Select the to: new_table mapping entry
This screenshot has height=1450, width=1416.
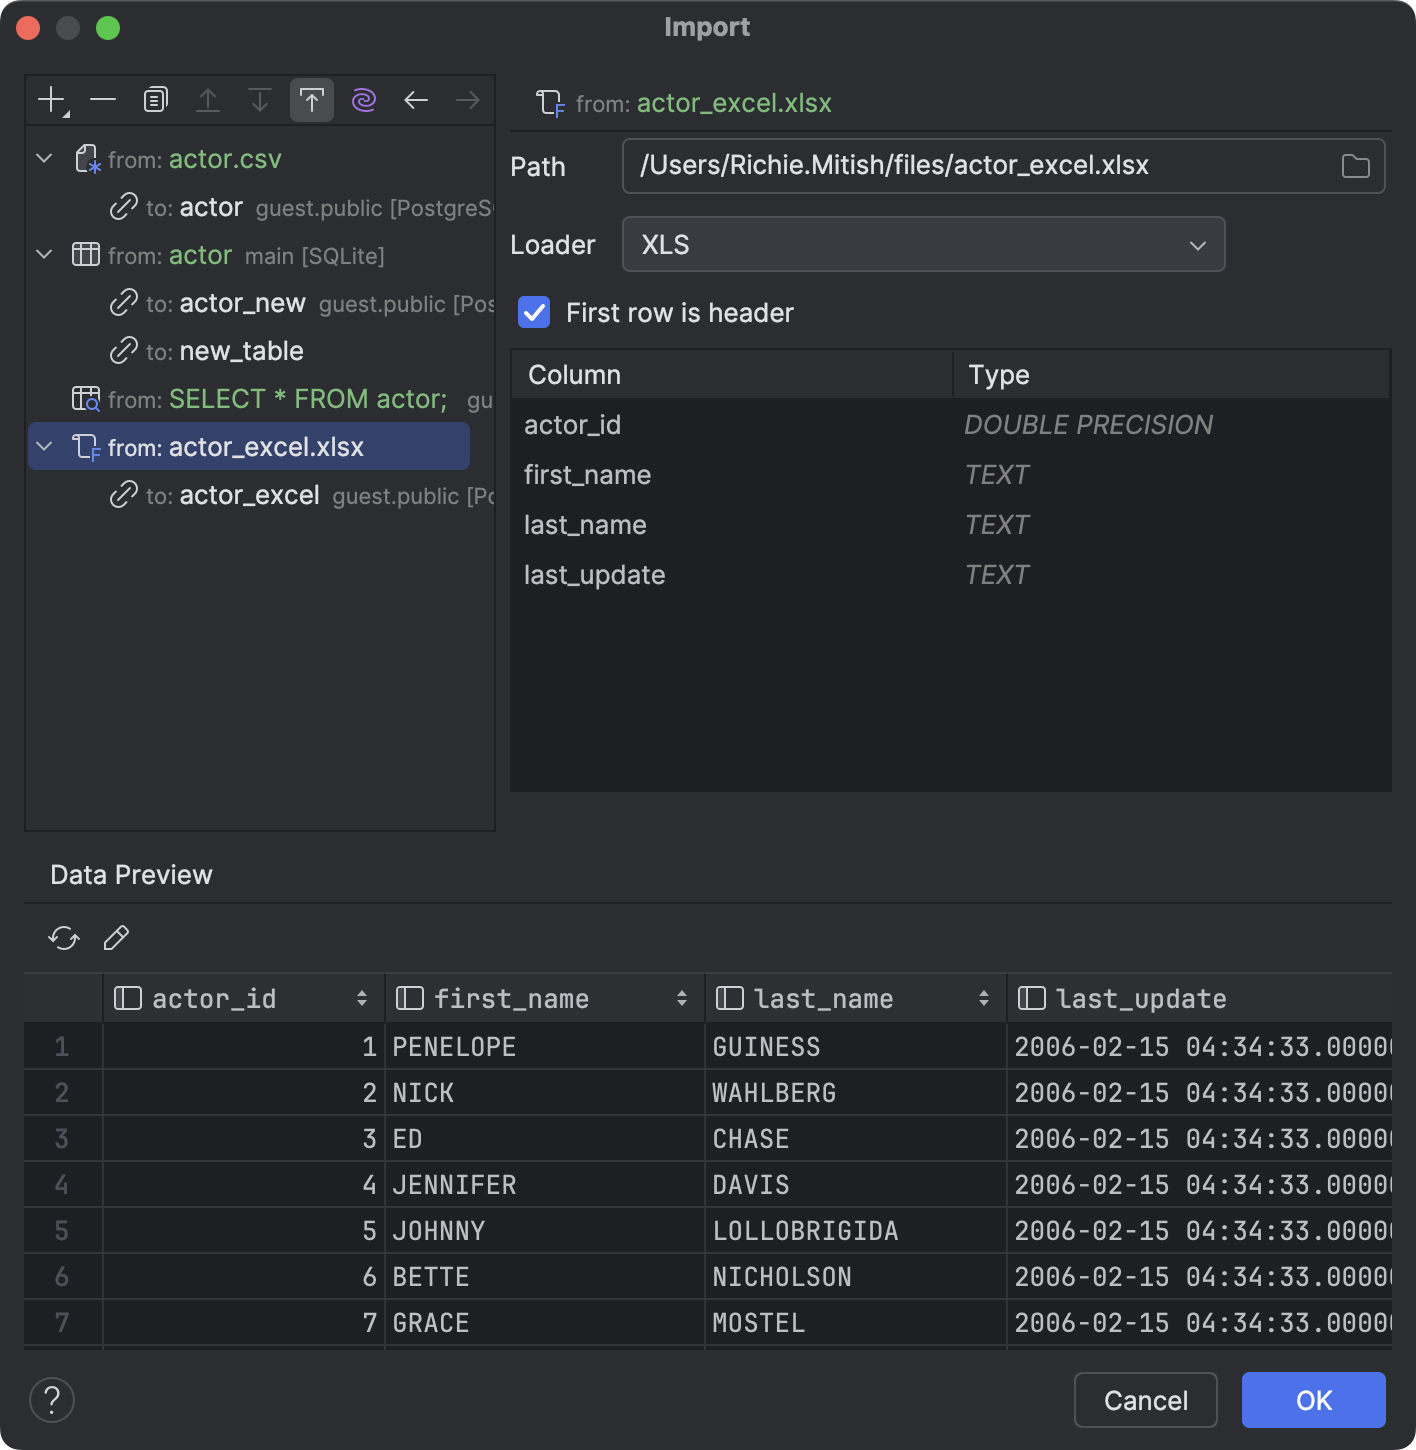tap(241, 350)
